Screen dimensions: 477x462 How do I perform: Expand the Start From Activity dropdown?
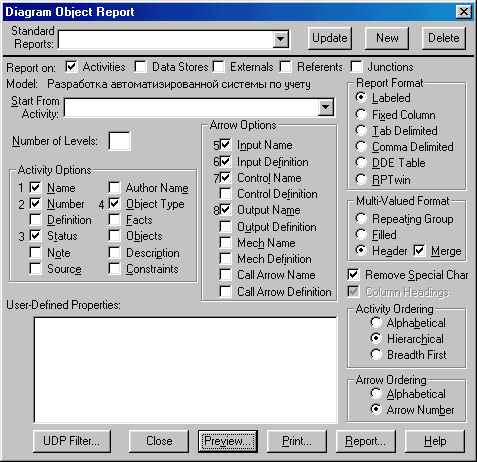[325, 107]
